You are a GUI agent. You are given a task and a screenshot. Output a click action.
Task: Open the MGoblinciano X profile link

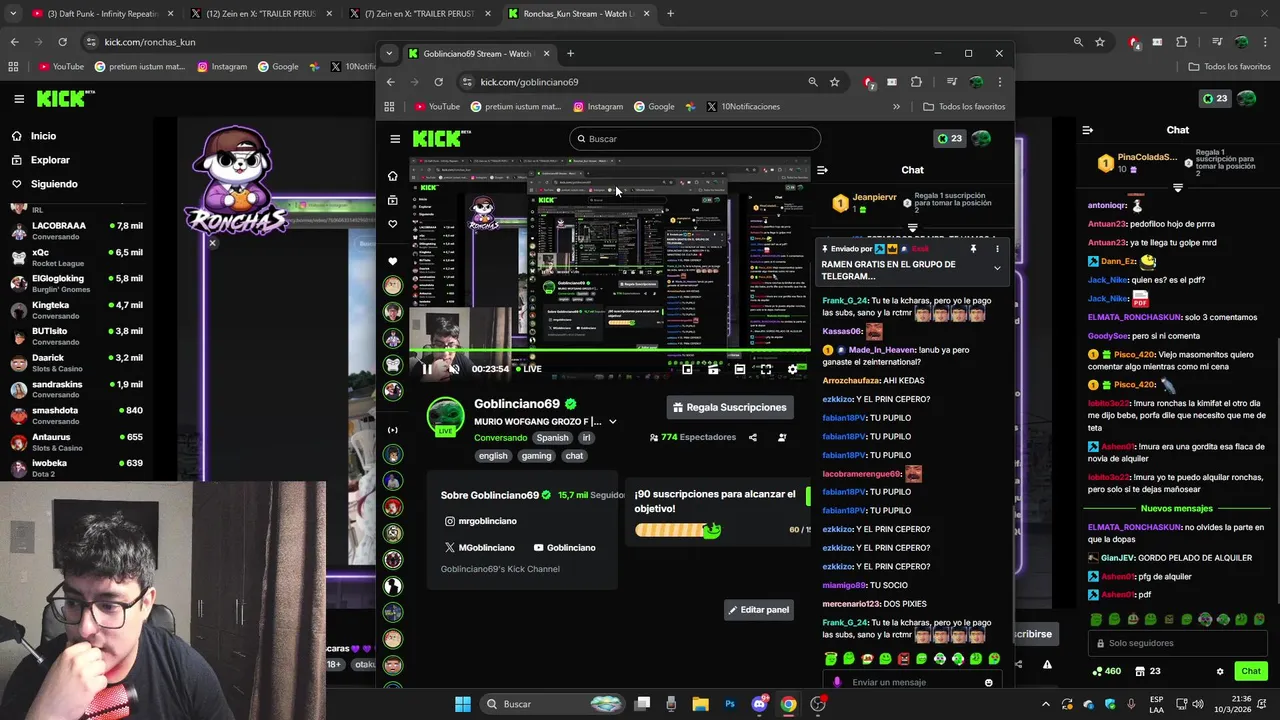click(480, 548)
